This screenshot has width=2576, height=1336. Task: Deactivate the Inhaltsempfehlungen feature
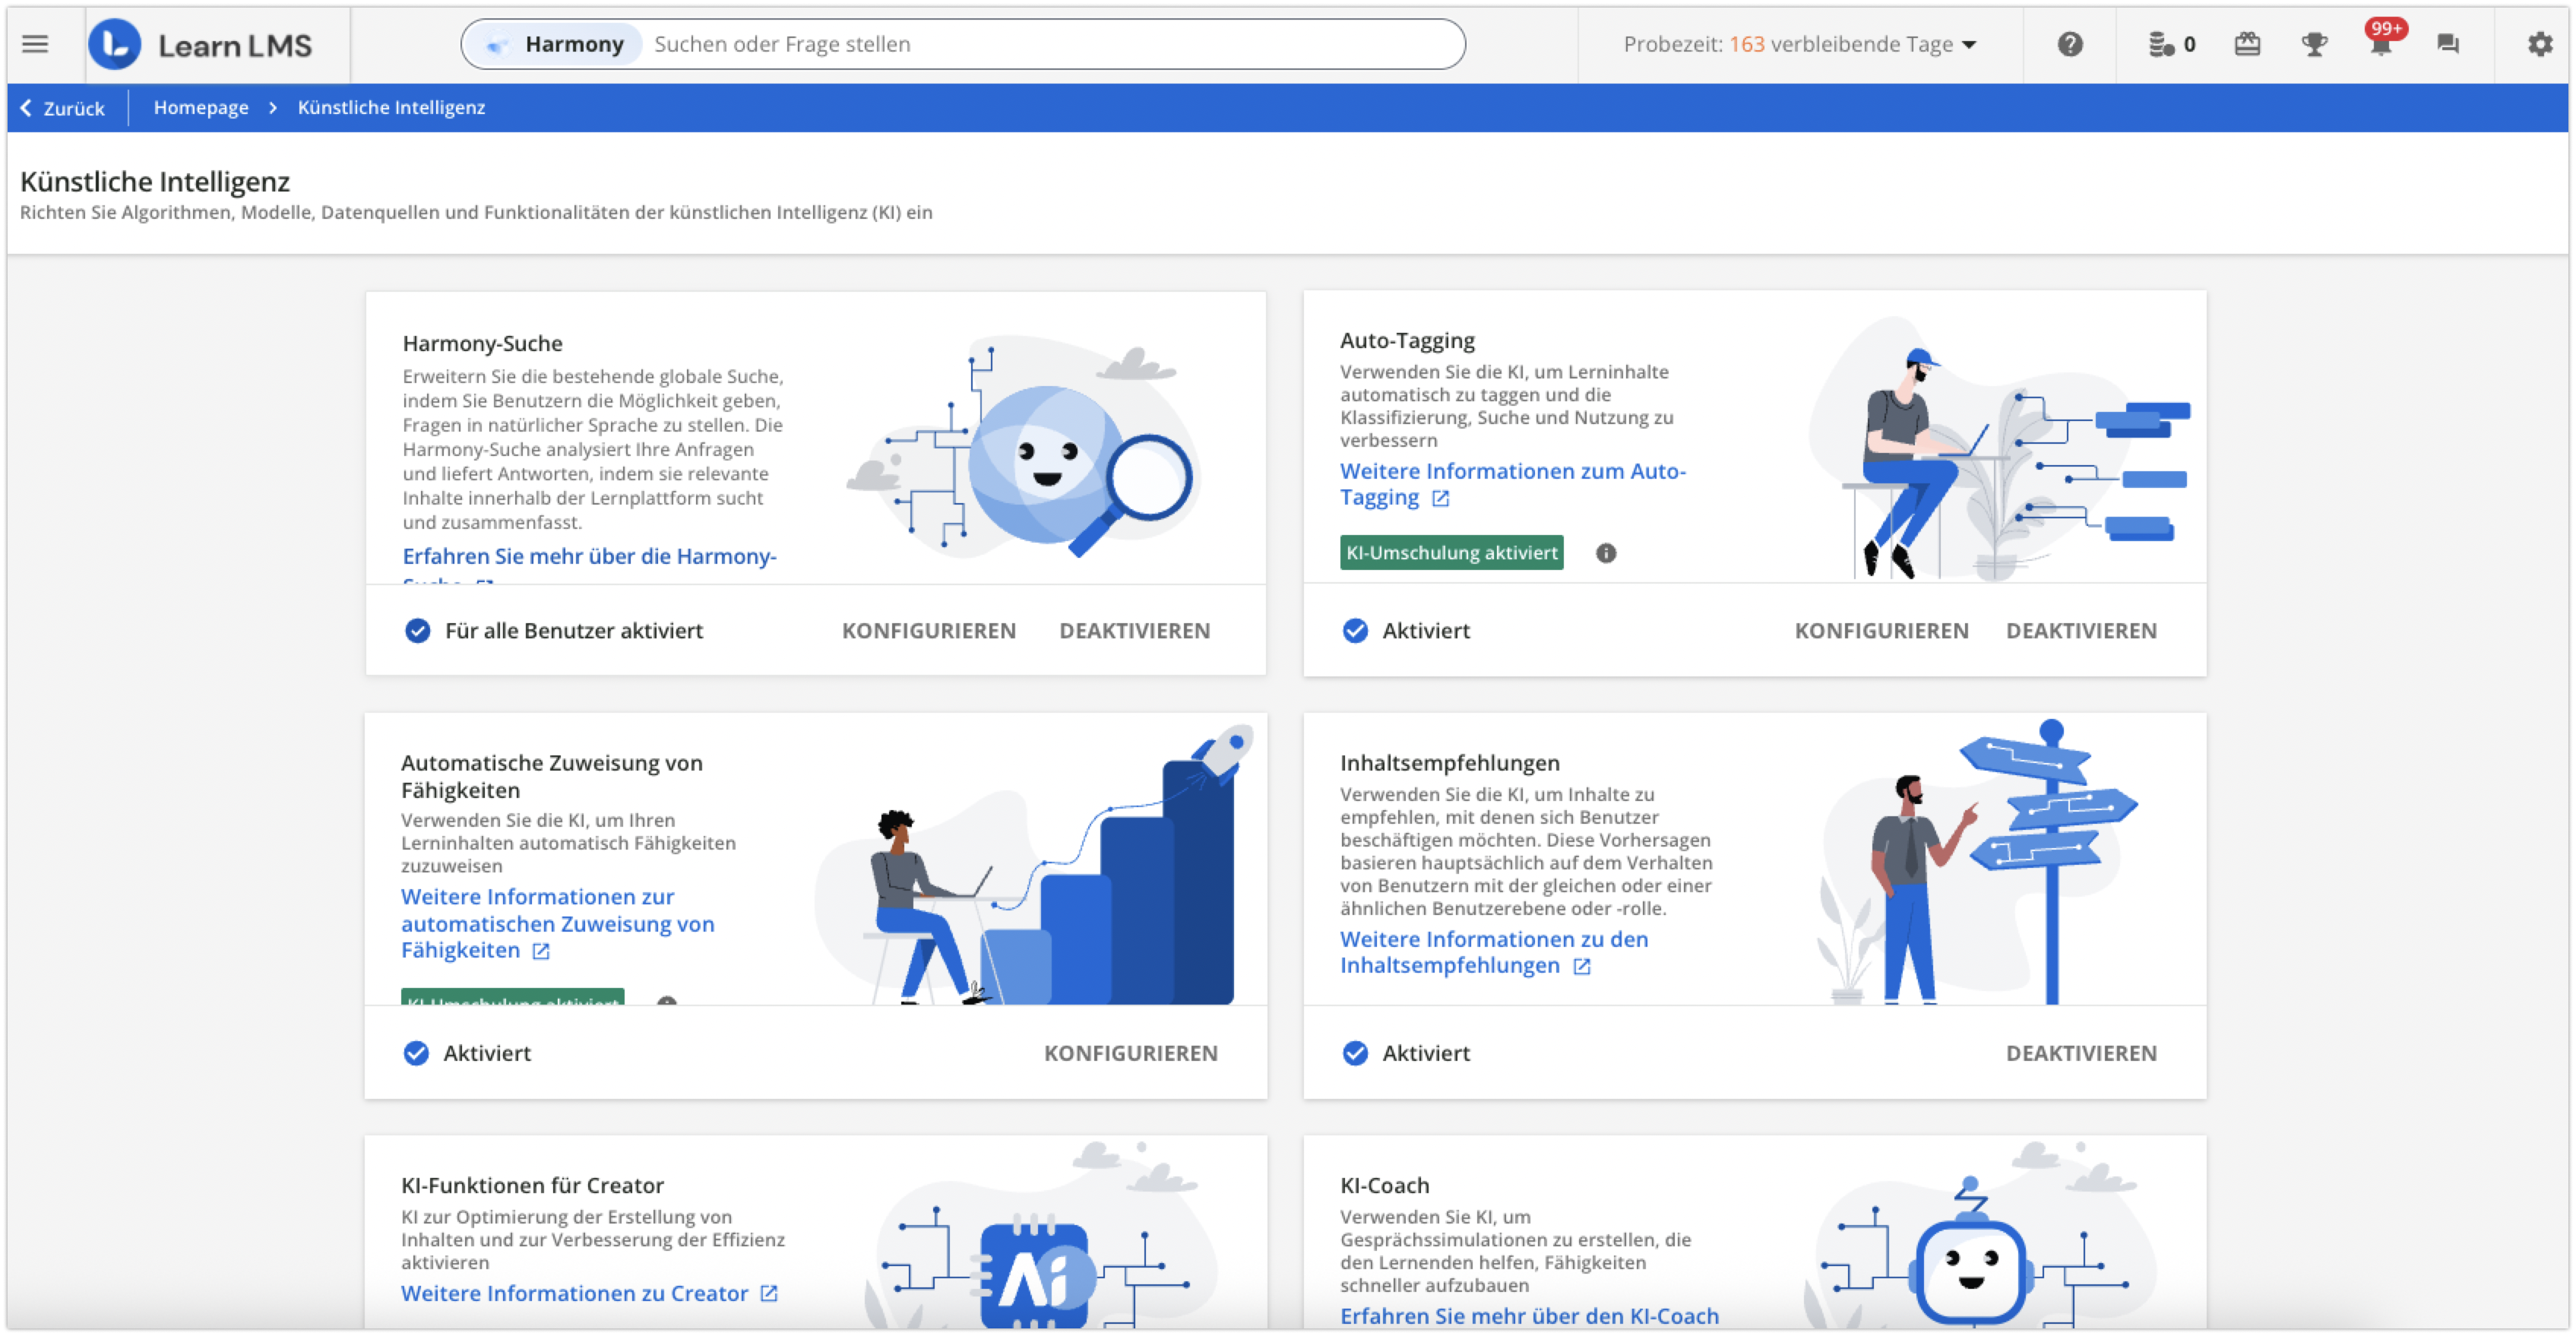coord(2080,1053)
